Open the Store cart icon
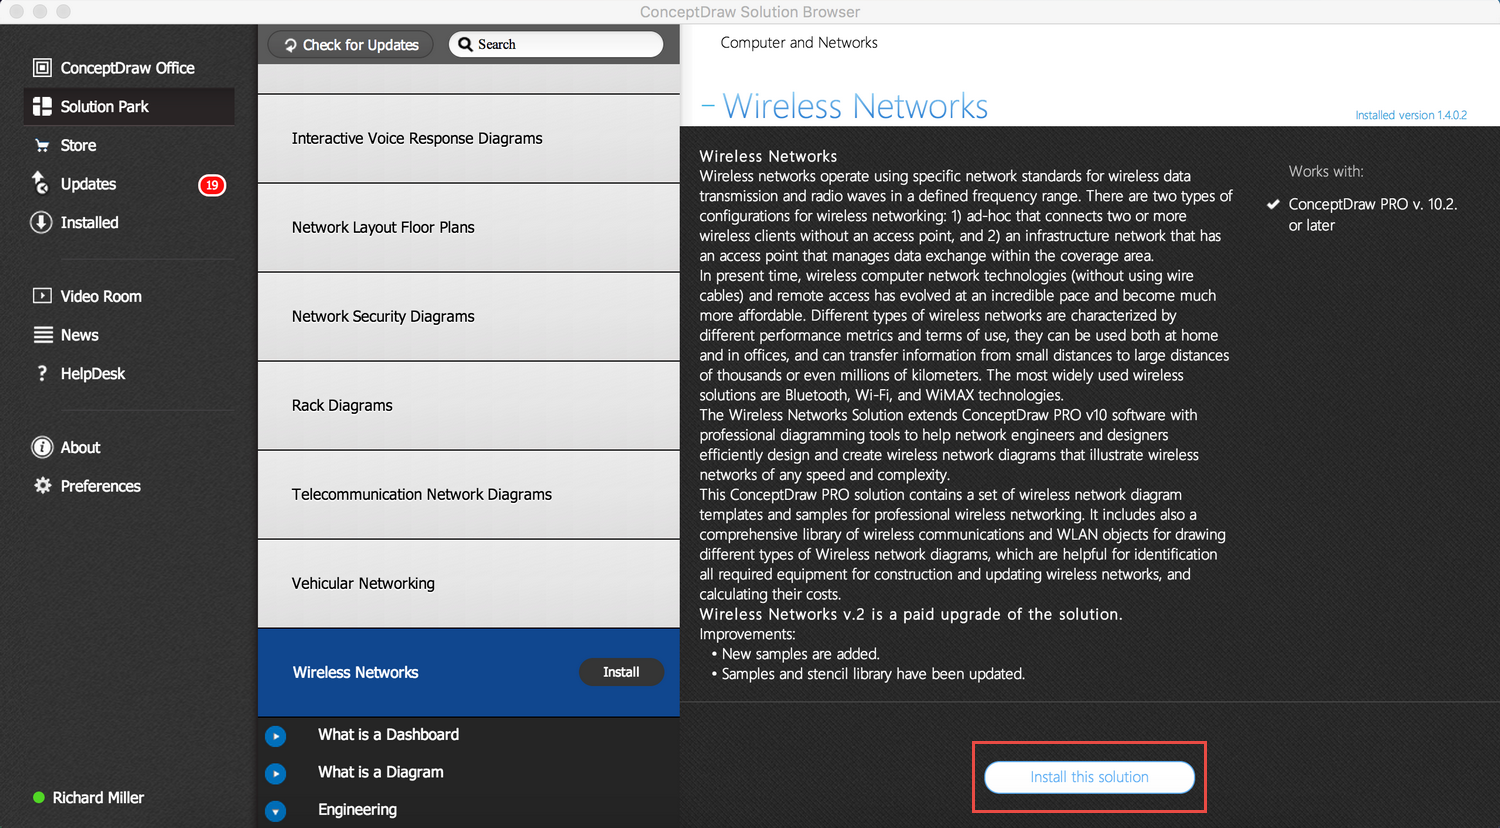Screen dimensions: 1500x828 pos(42,145)
